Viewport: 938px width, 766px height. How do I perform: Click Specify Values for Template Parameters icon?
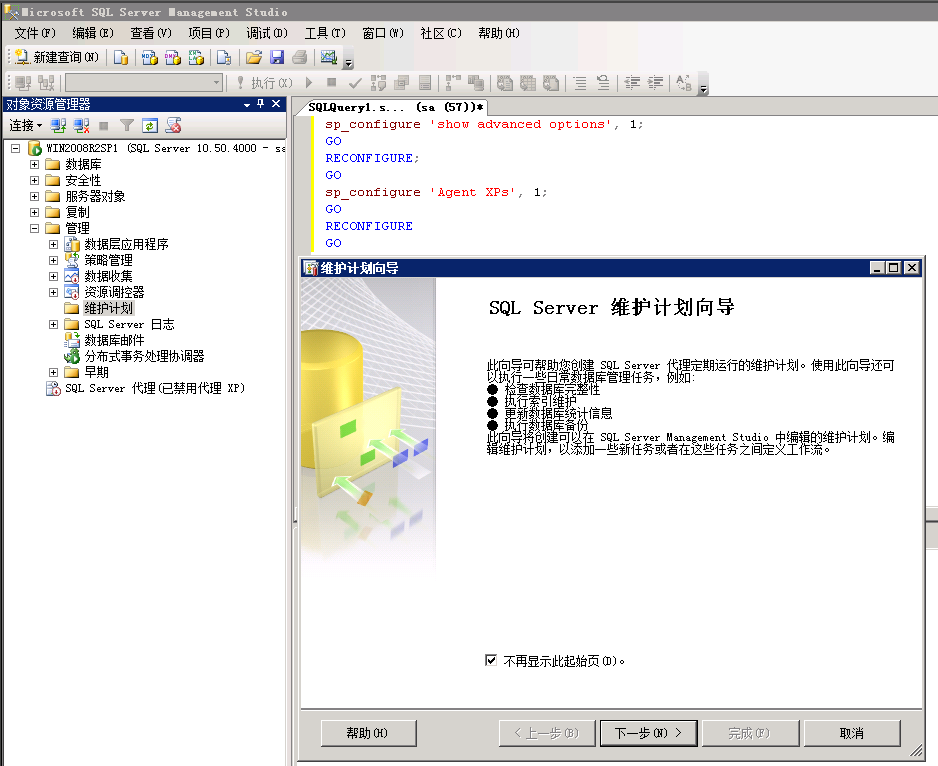pos(684,83)
